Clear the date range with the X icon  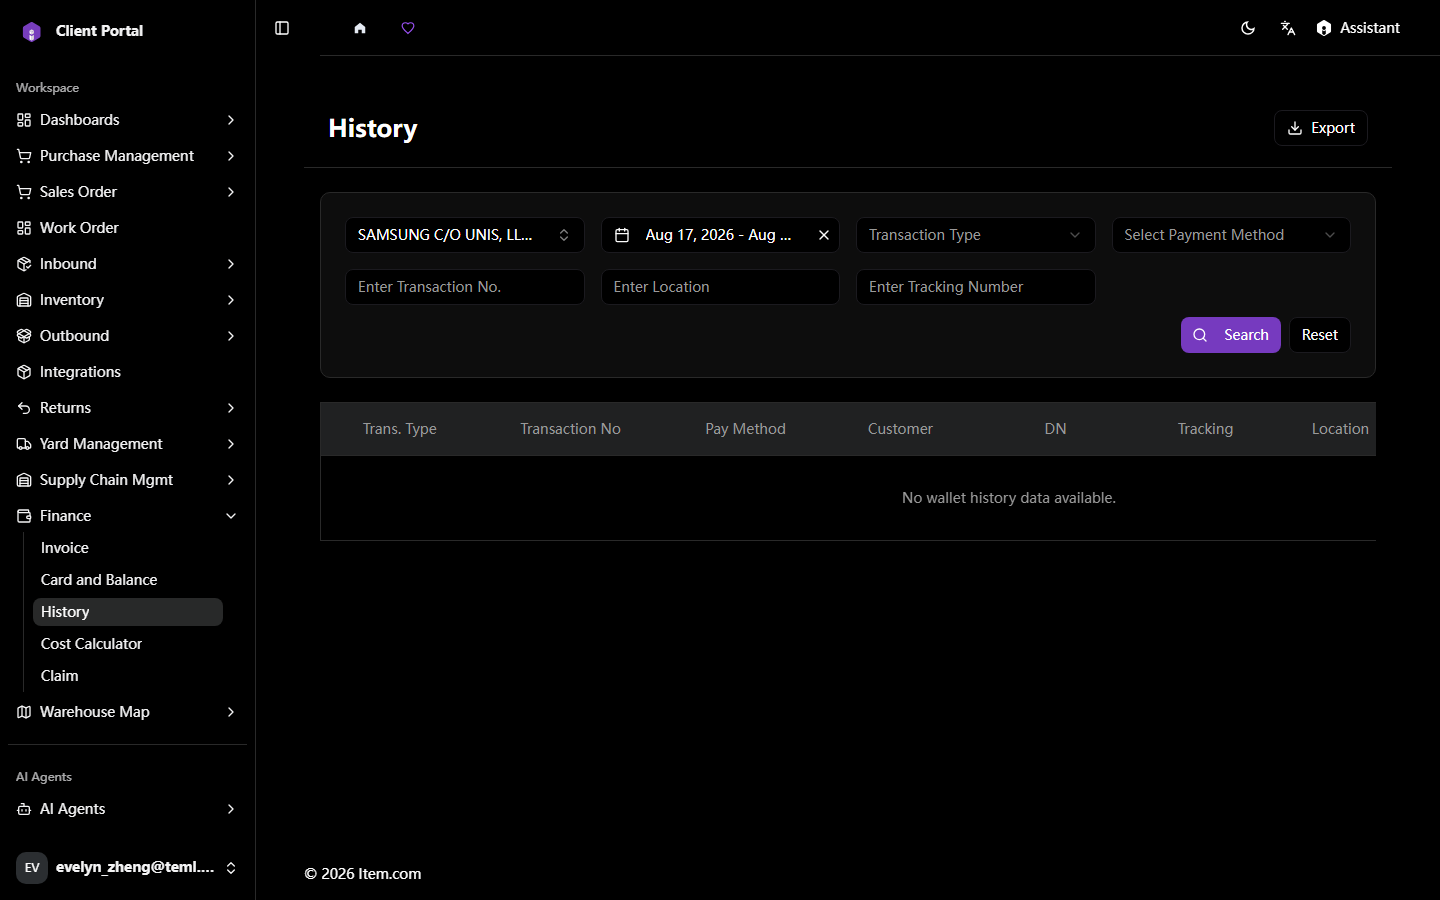pyautogui.click(x=824, y=235)
